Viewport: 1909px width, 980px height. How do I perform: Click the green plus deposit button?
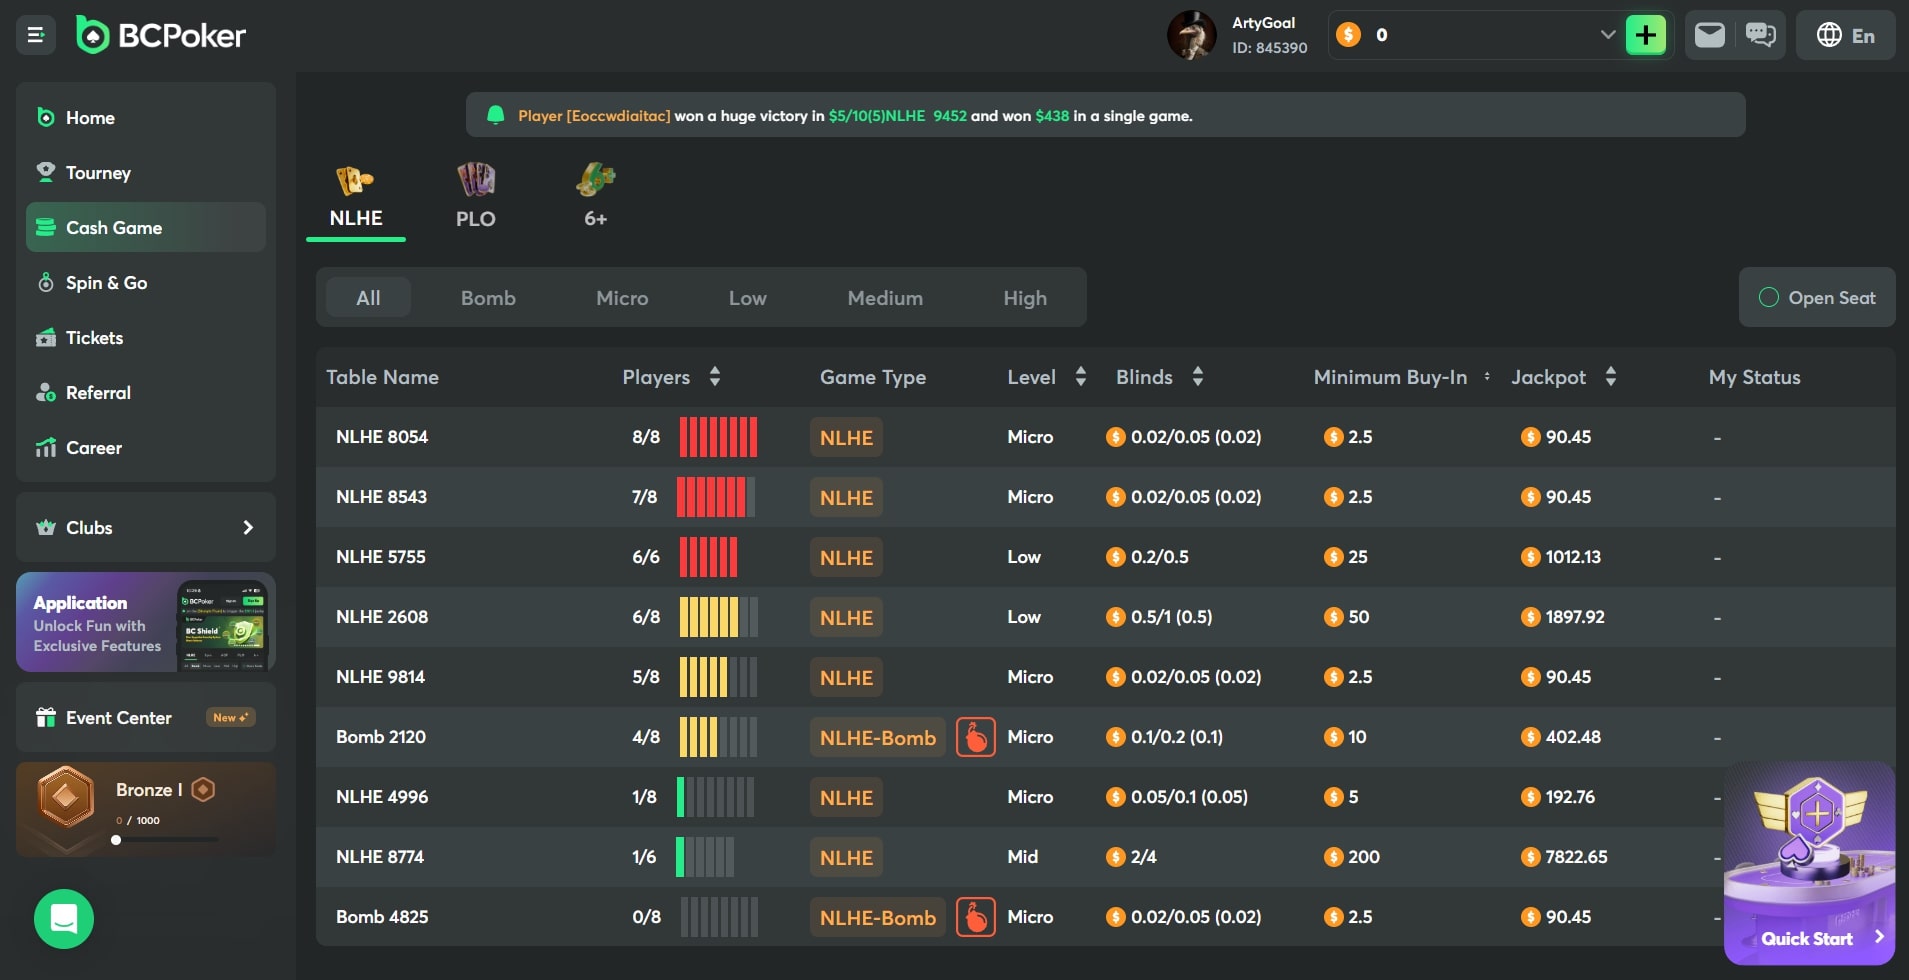point(1645,36)
